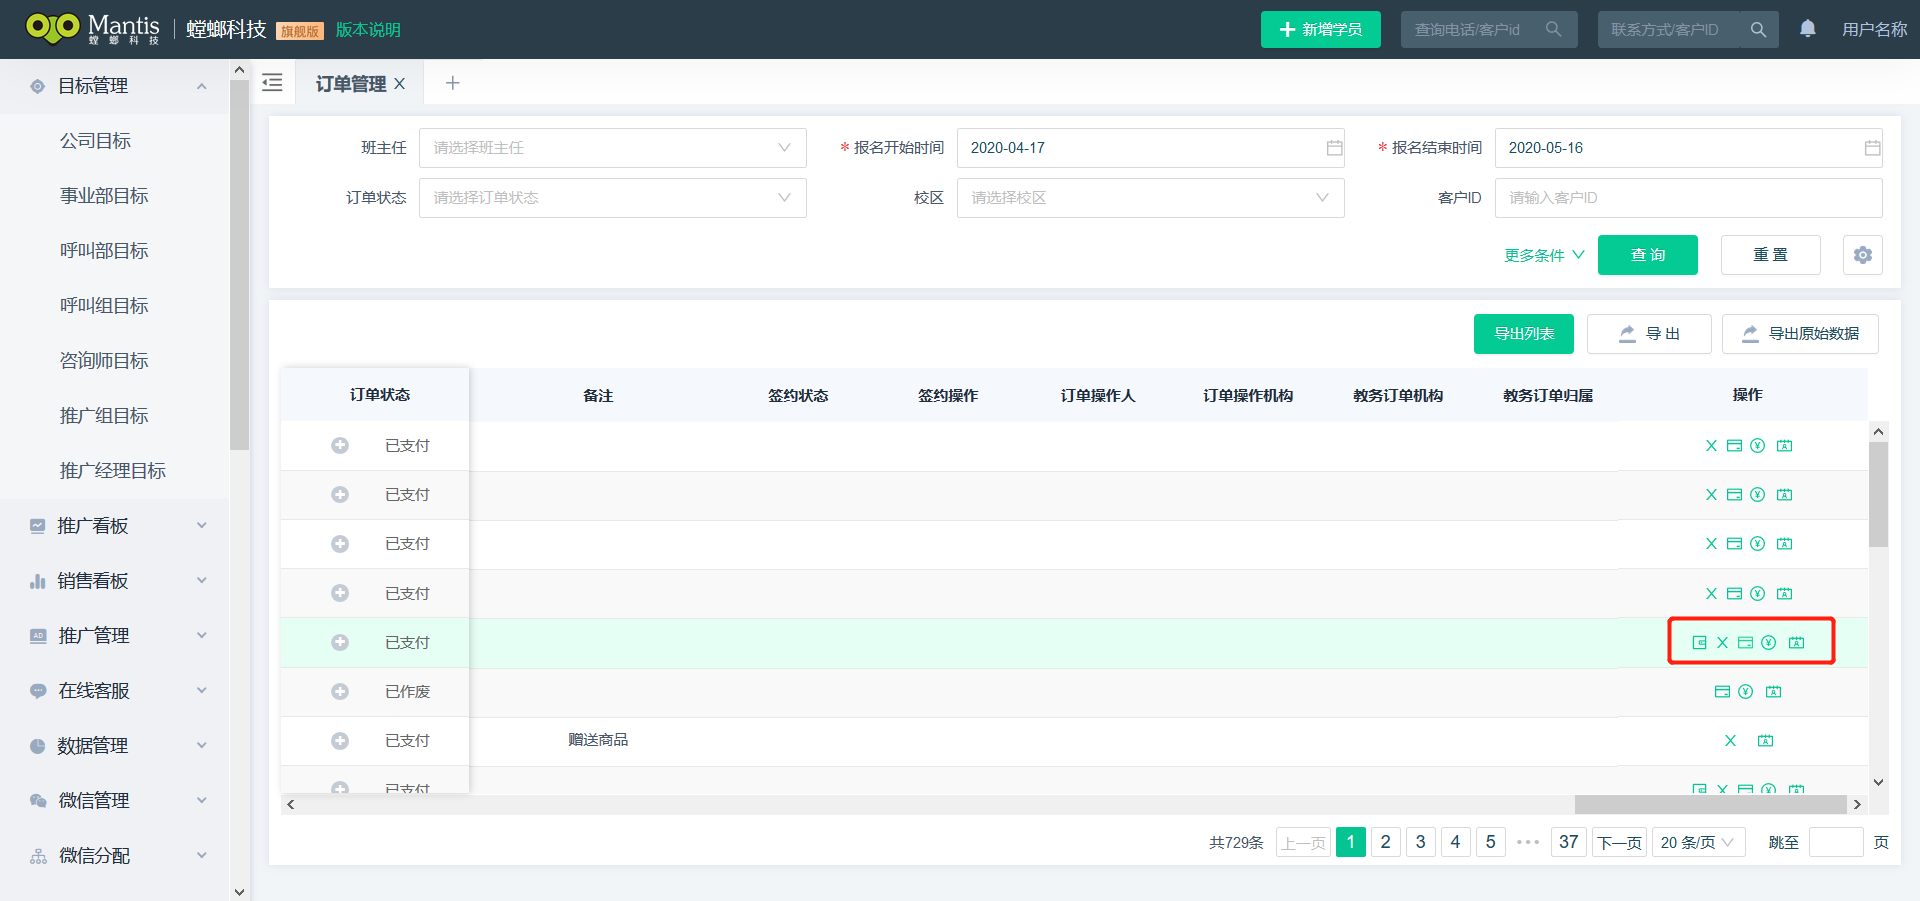Select 推广经理目标 in the sidebar

pos(113,471)
